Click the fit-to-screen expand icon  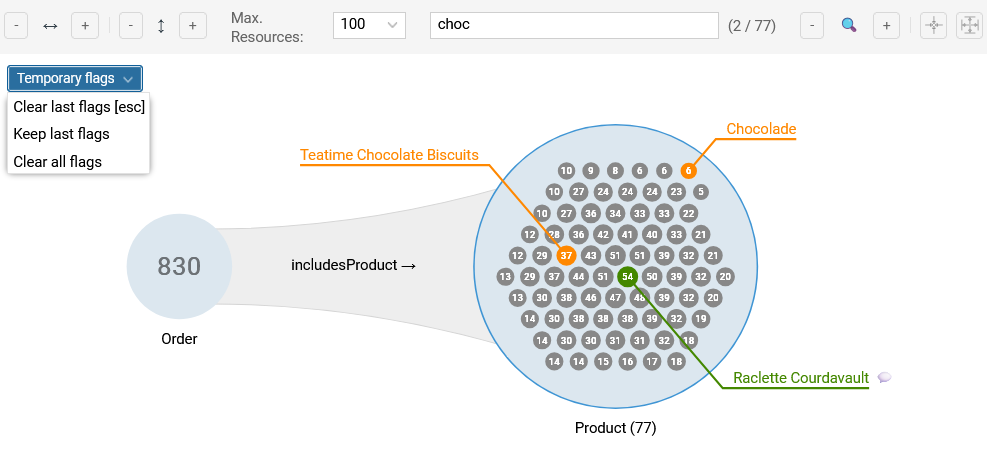(x=970, y=26)
